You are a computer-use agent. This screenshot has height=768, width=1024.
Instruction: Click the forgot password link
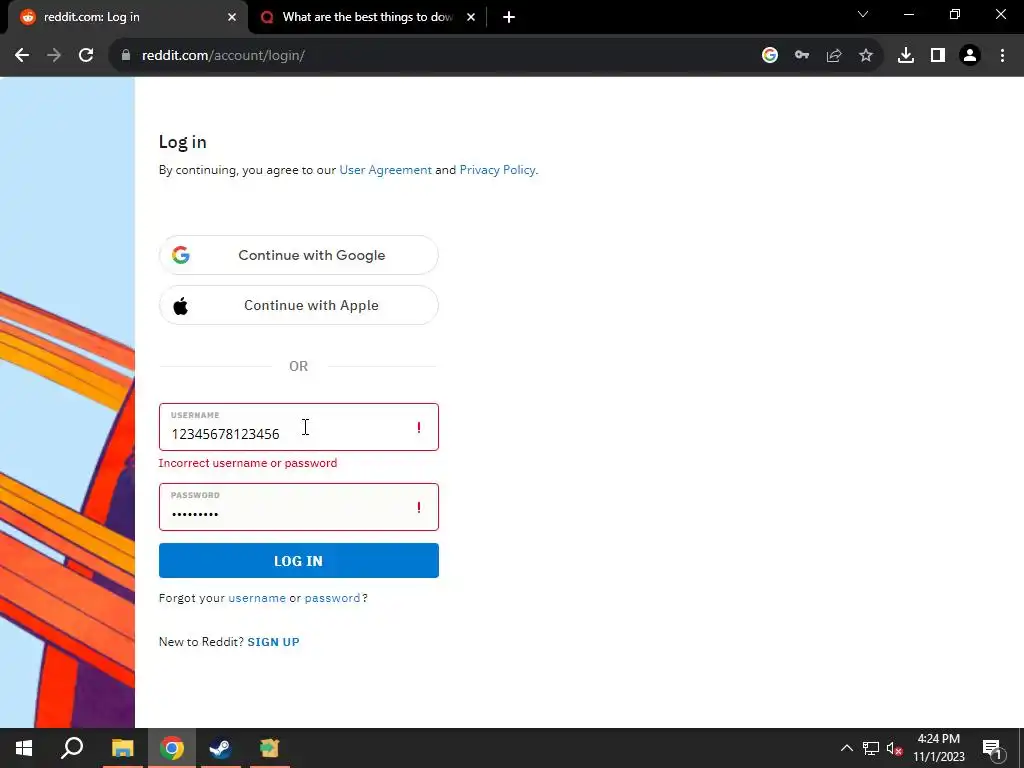[332, 598]
